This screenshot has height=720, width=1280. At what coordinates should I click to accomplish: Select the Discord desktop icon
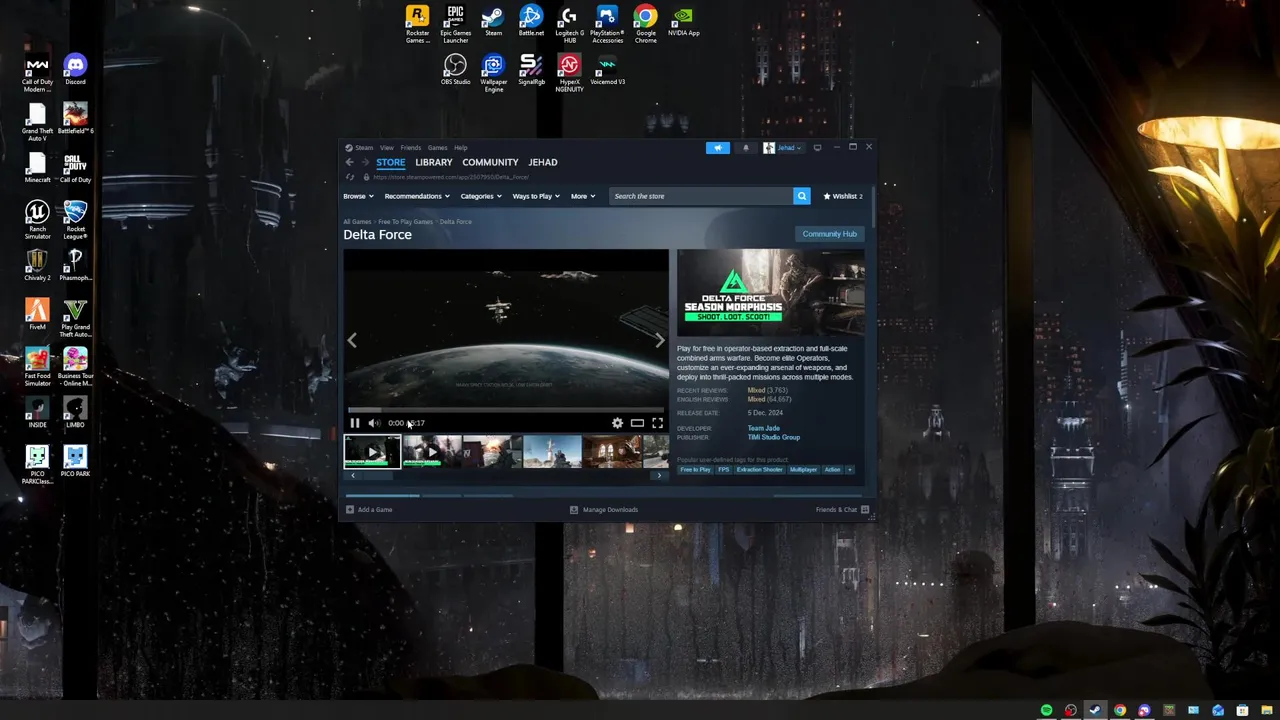(x=75, y=70)
